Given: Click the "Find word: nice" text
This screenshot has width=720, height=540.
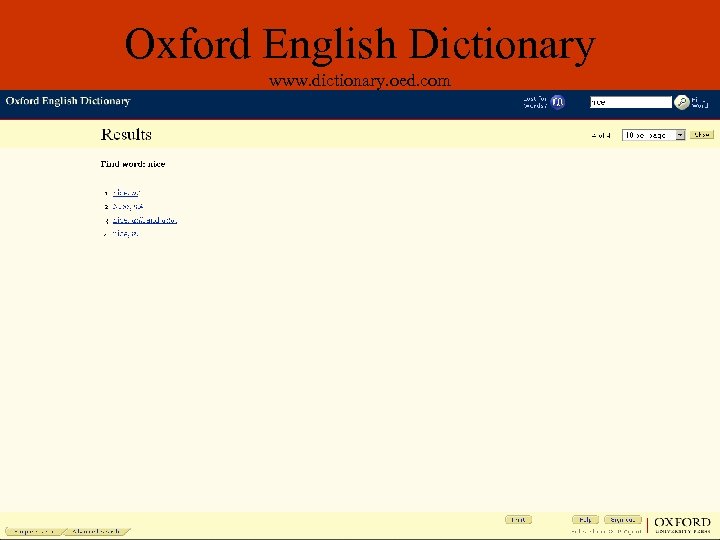Looking at the screenshot, I should [133, 164].
